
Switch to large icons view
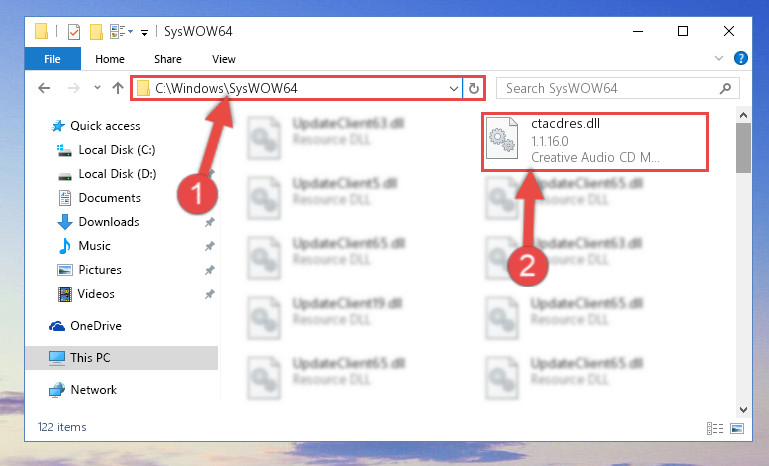(737, 428)
